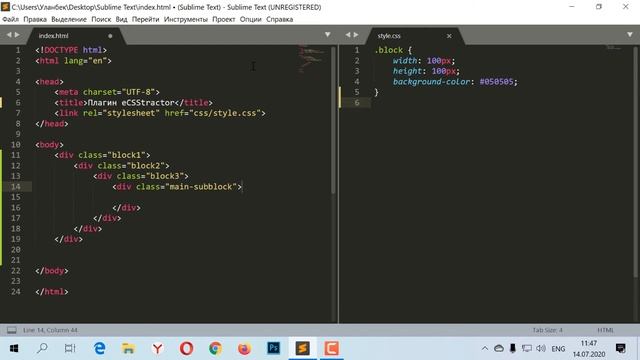Screen dimensions: 640x360
Task: Toggle the side bar status icon
Action: (12, 330)
